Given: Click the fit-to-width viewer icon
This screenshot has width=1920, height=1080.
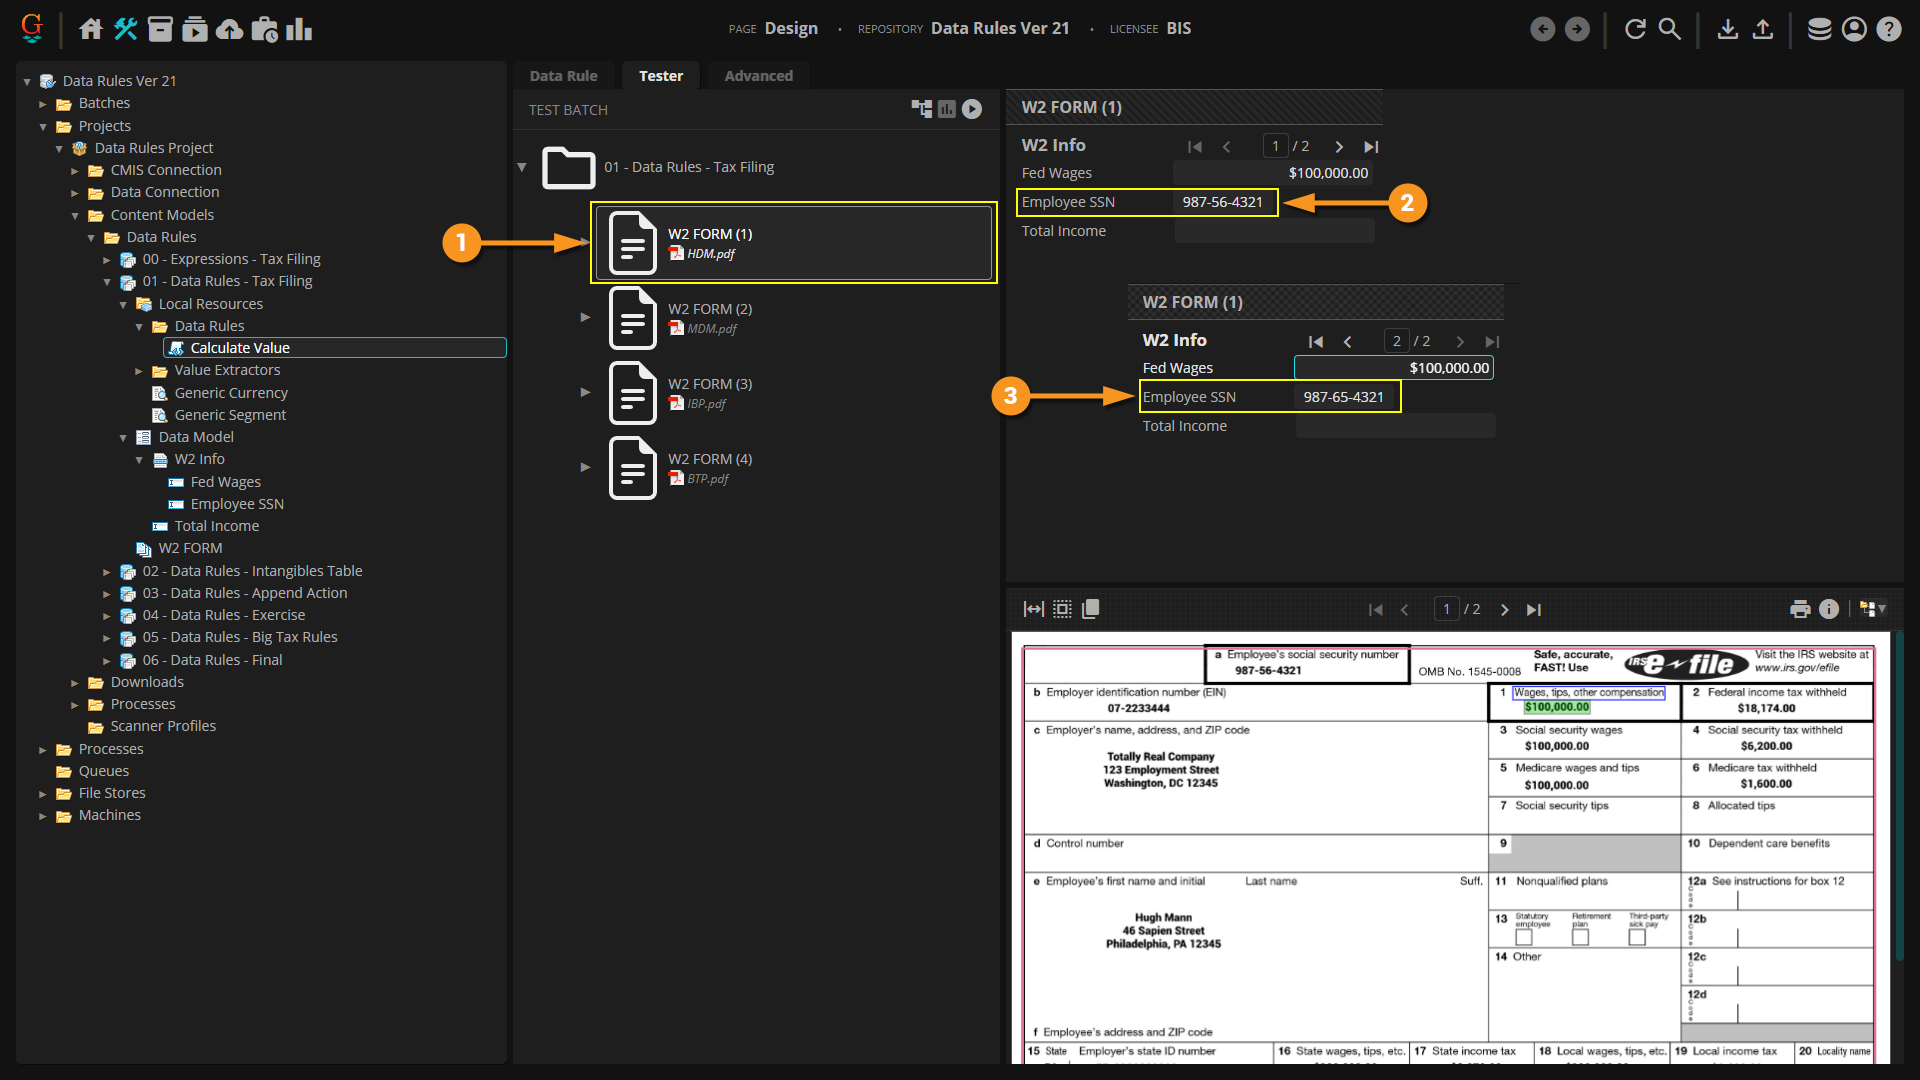Looking at the screenshot, I should 1033,609.
